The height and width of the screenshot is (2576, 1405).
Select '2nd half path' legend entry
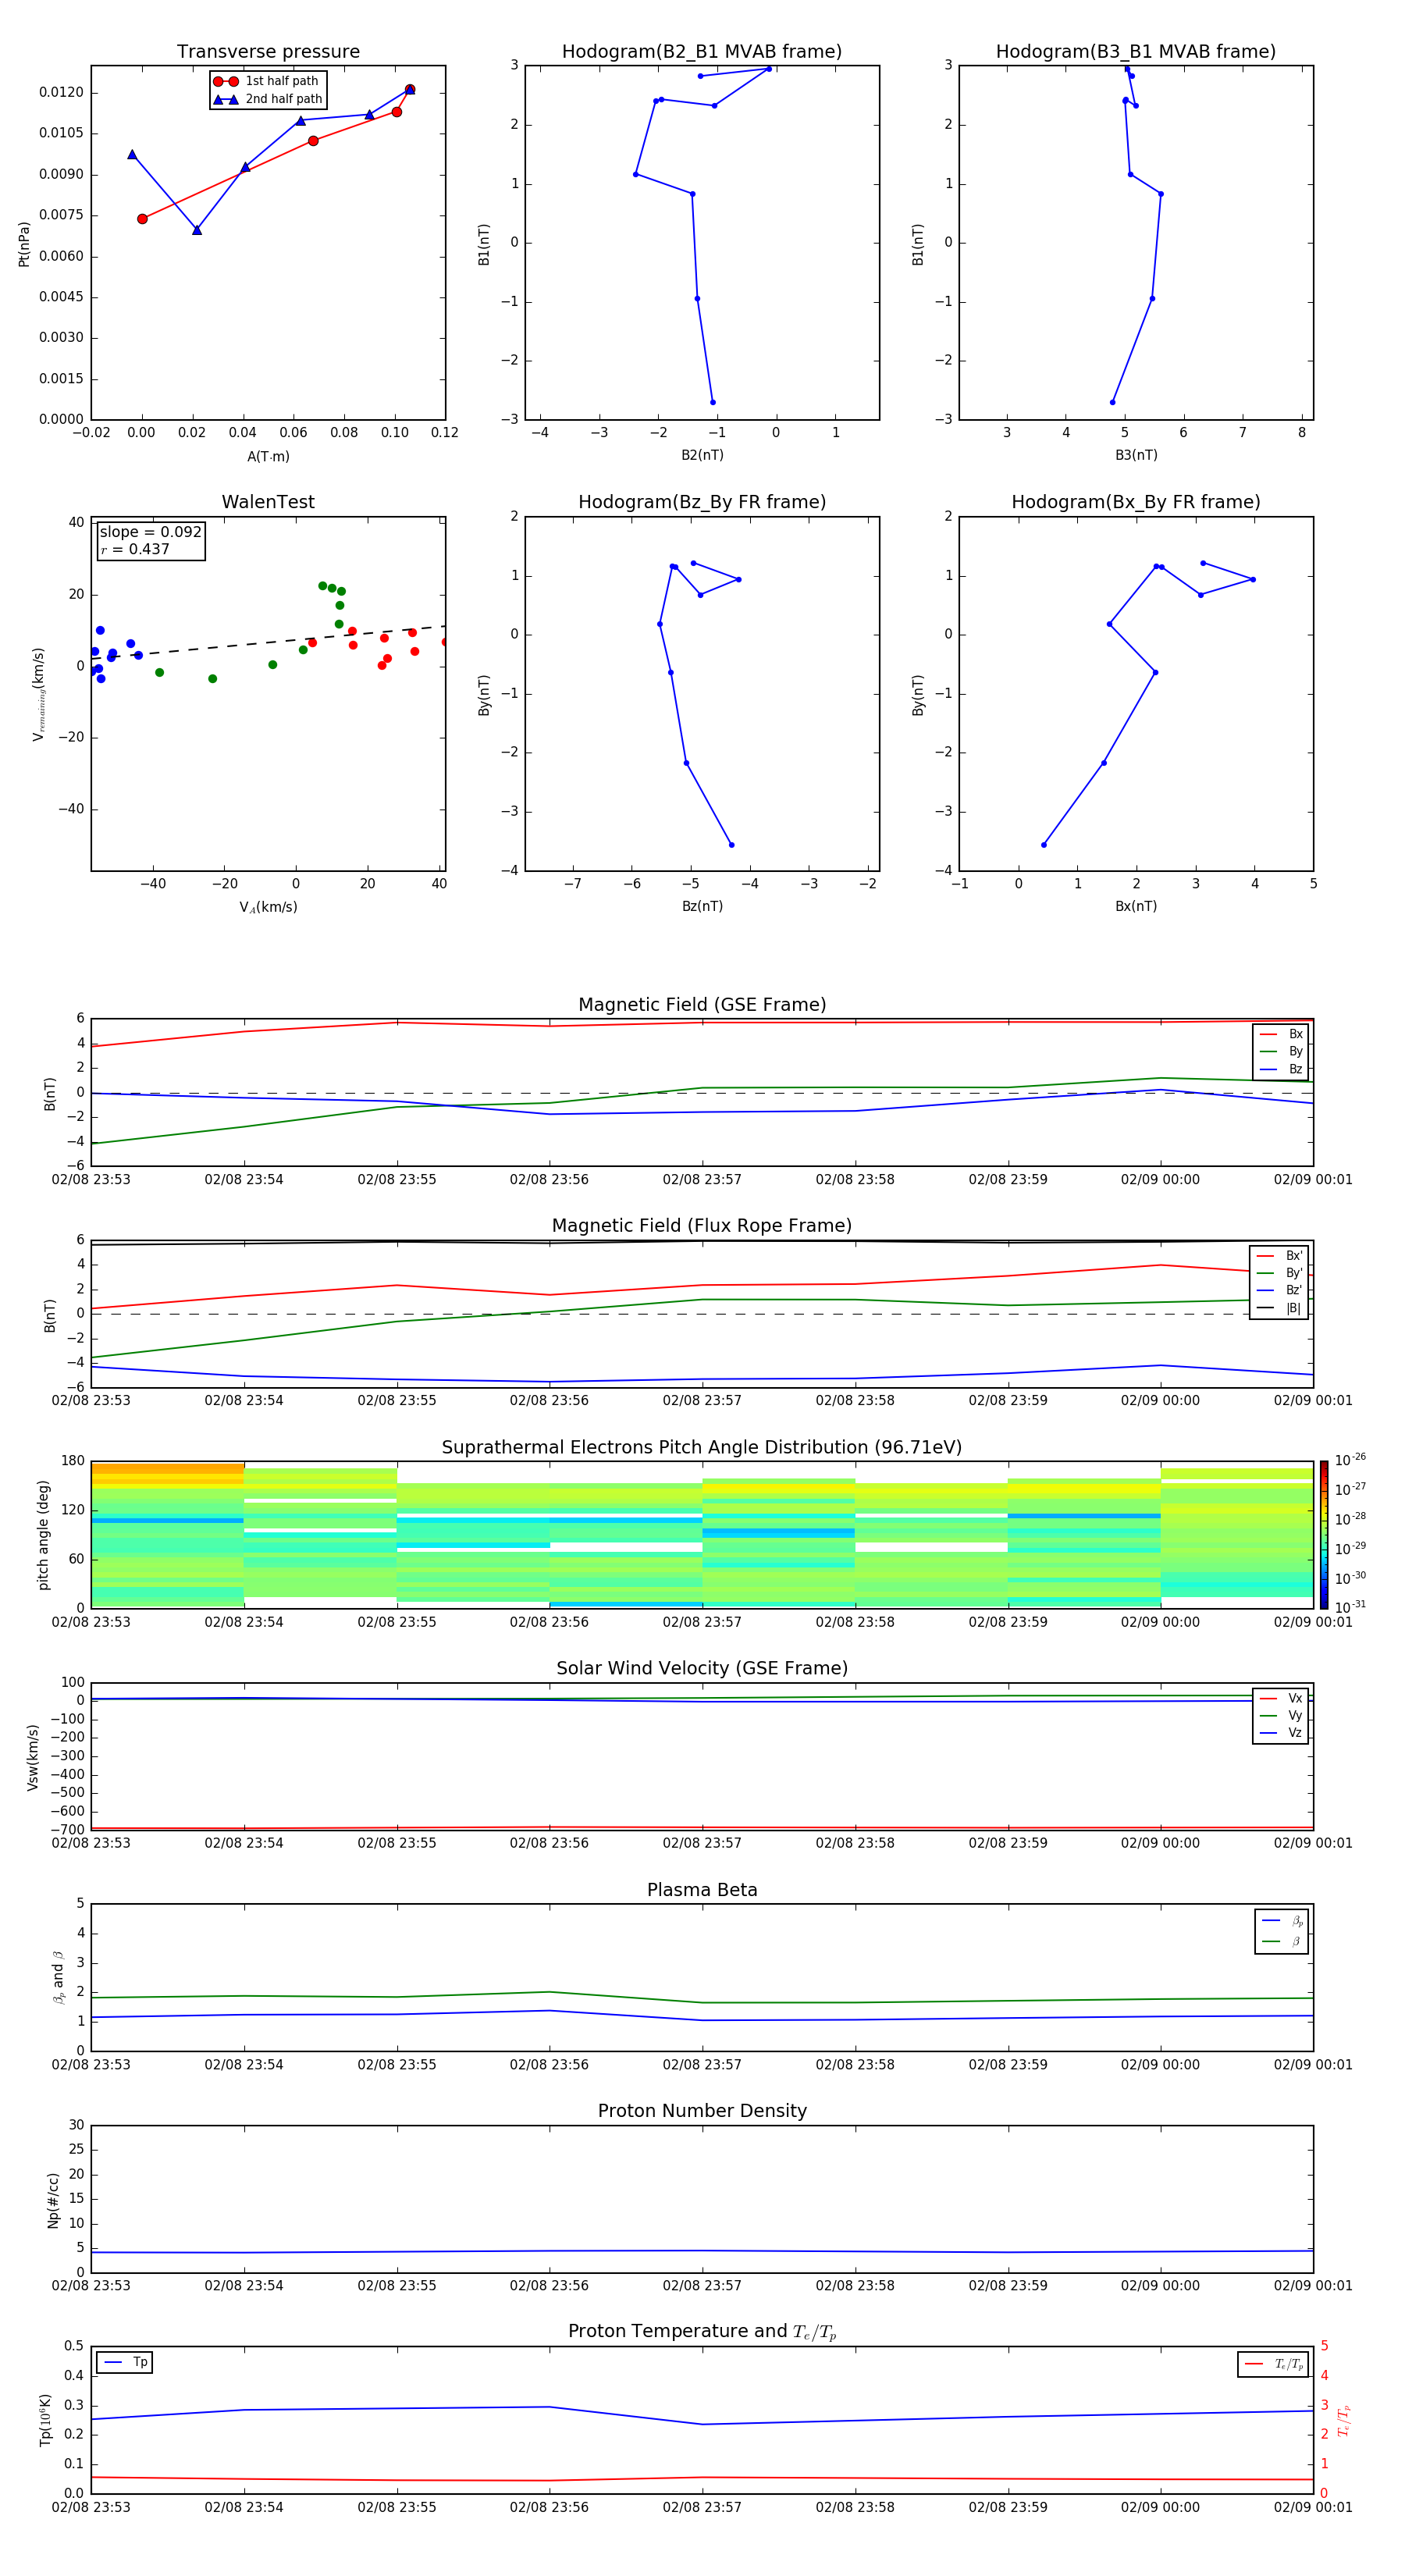point(268,99)
